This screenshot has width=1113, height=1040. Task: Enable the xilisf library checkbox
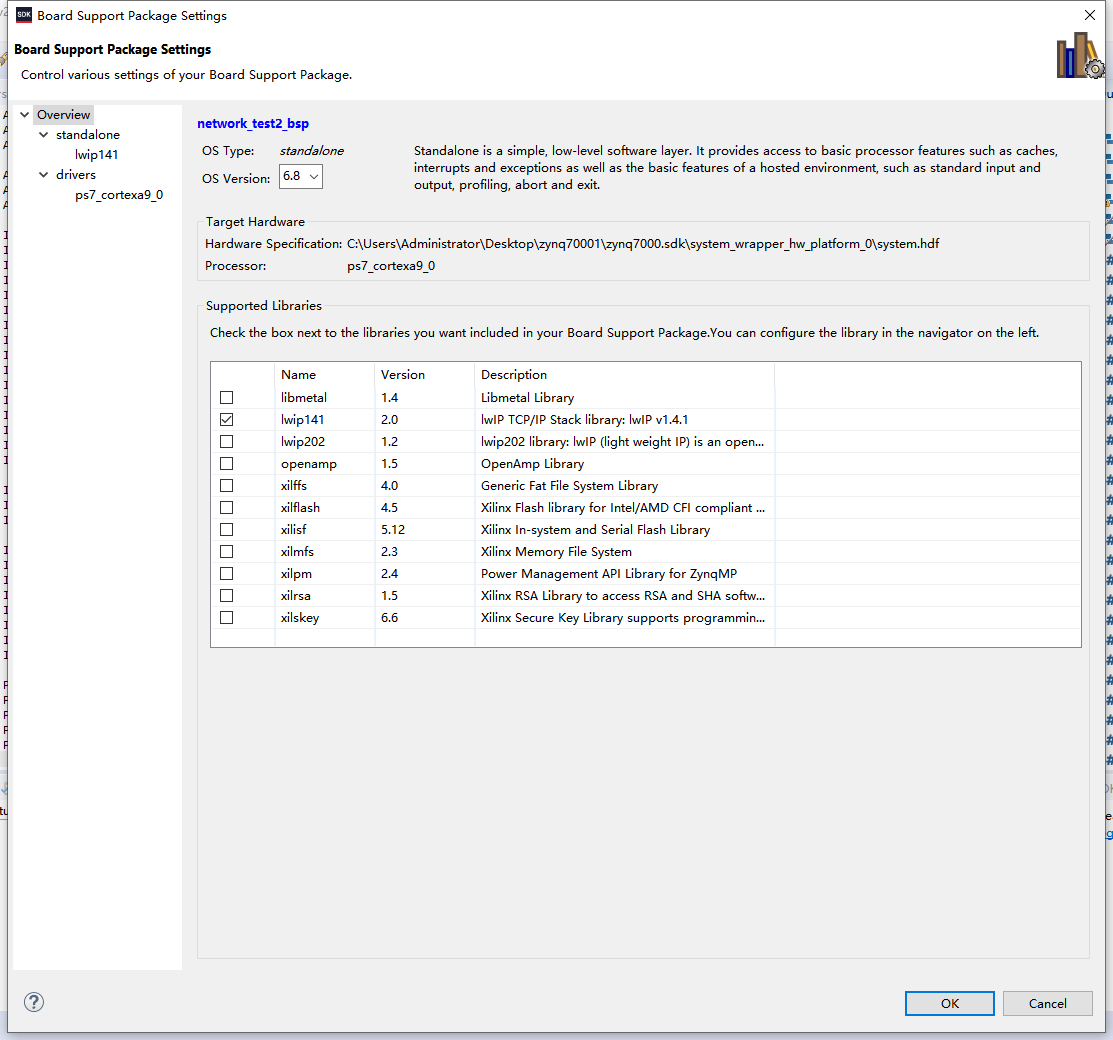(226, 530)
